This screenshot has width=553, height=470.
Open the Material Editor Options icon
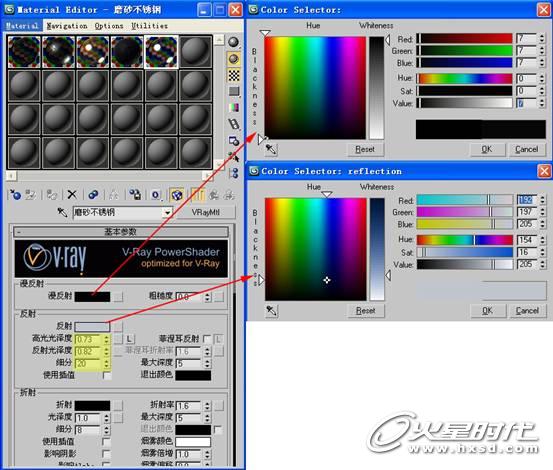[233, 141]
